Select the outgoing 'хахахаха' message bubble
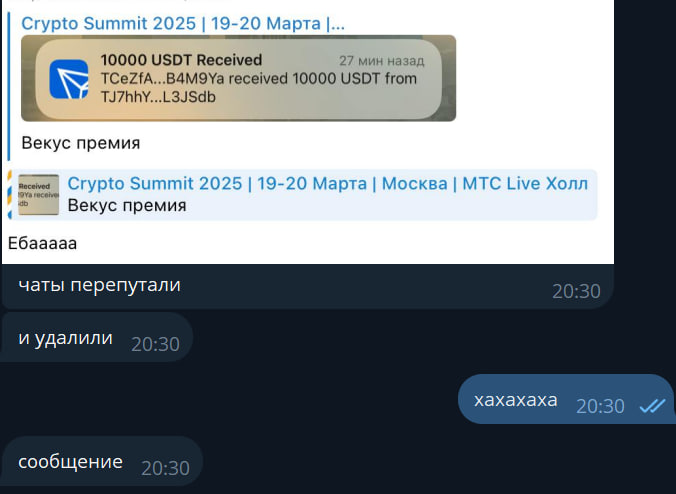Image resolution: width=676 pixels, height=494 pixels. click(566, 399)
